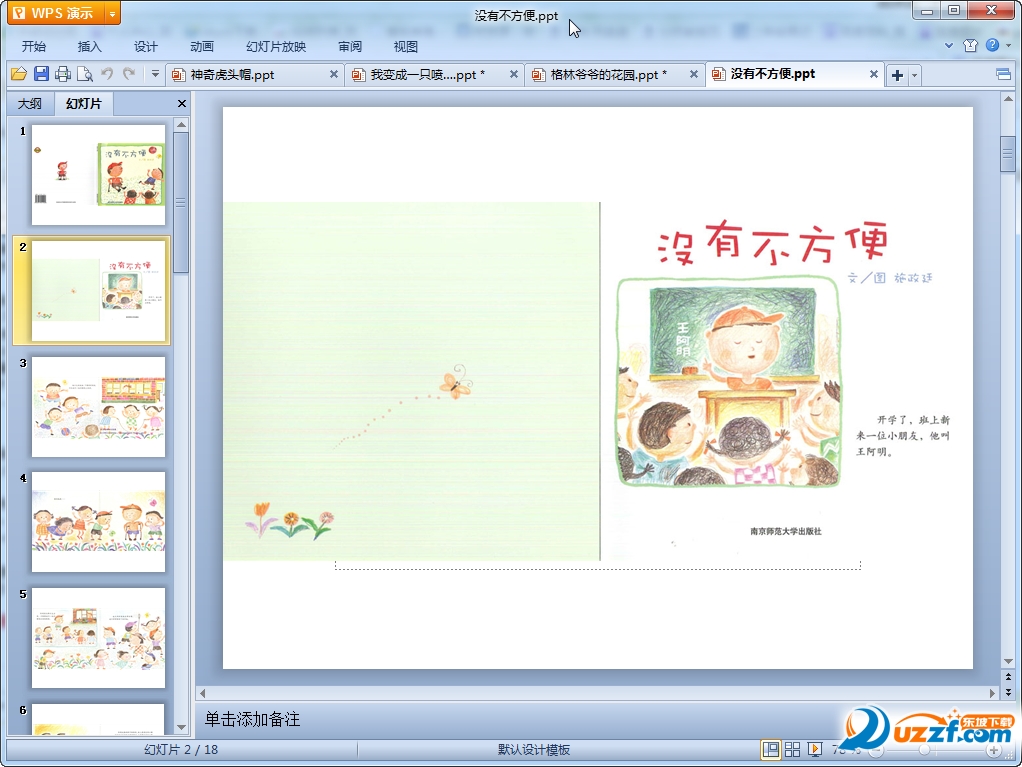Image resolution: width=1022 pixels, height=767 pixels.
Task: Click thumbnail pane scroll up arrow
Action: [x=181, y=124]
